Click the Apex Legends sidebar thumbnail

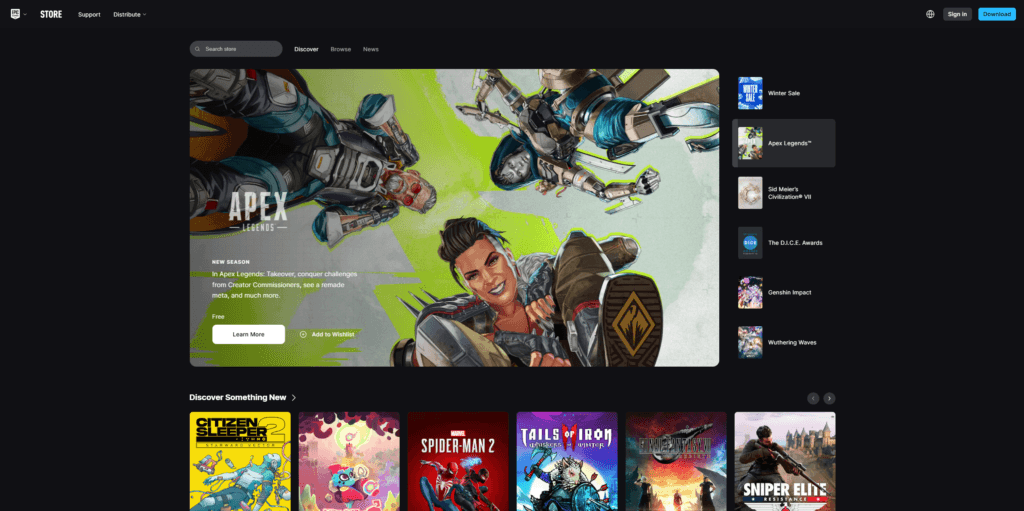pos(750,143)
